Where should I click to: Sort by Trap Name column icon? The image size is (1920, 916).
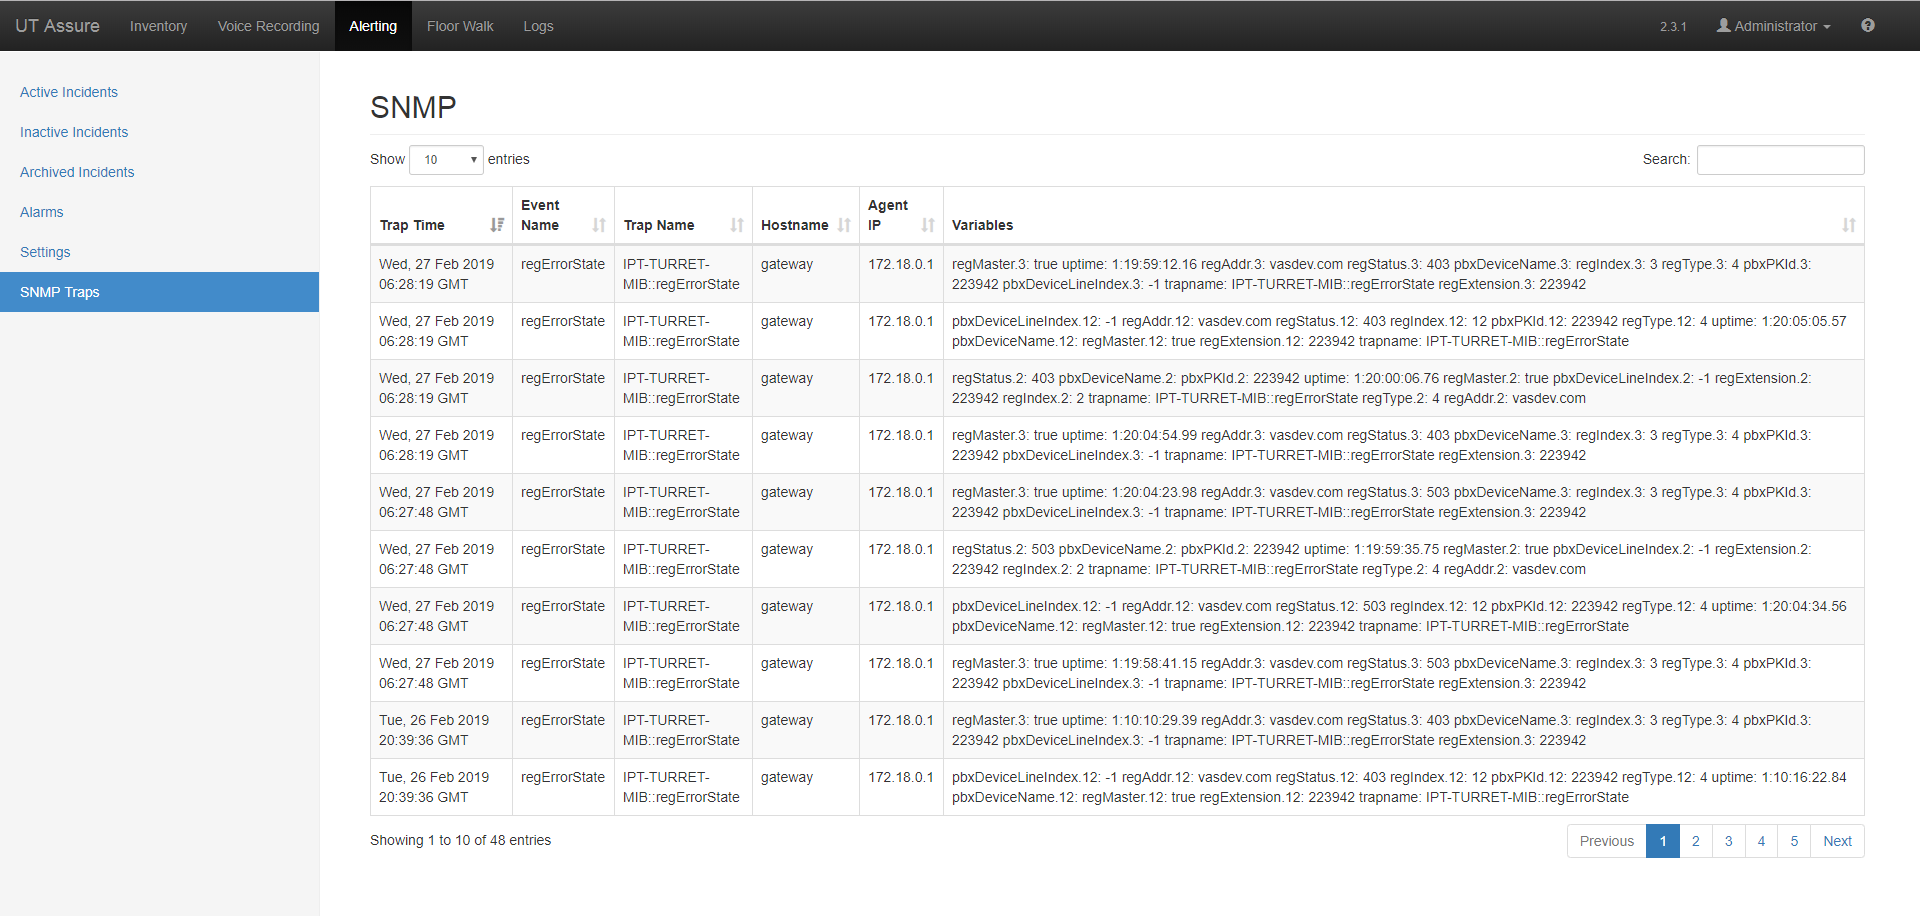pyautogui.click(x=737, y=225)
